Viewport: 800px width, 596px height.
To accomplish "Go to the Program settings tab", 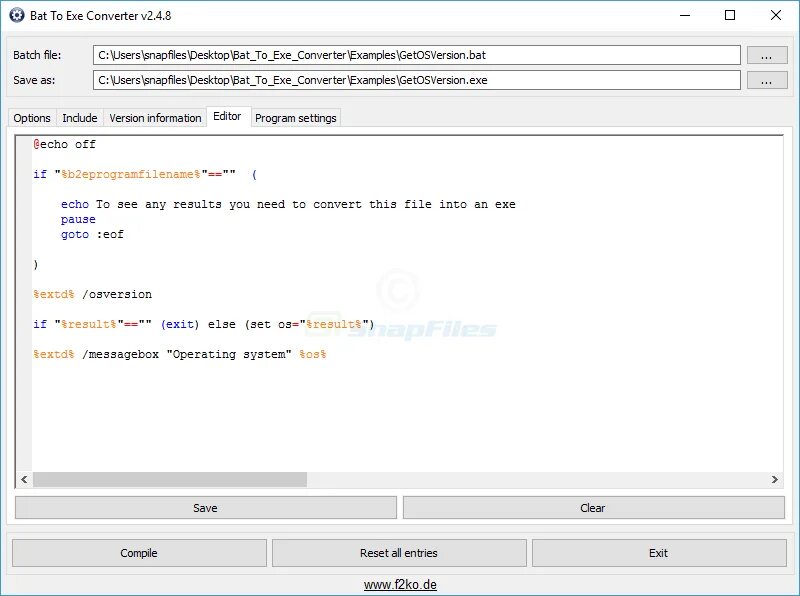I will click(295, 118).
